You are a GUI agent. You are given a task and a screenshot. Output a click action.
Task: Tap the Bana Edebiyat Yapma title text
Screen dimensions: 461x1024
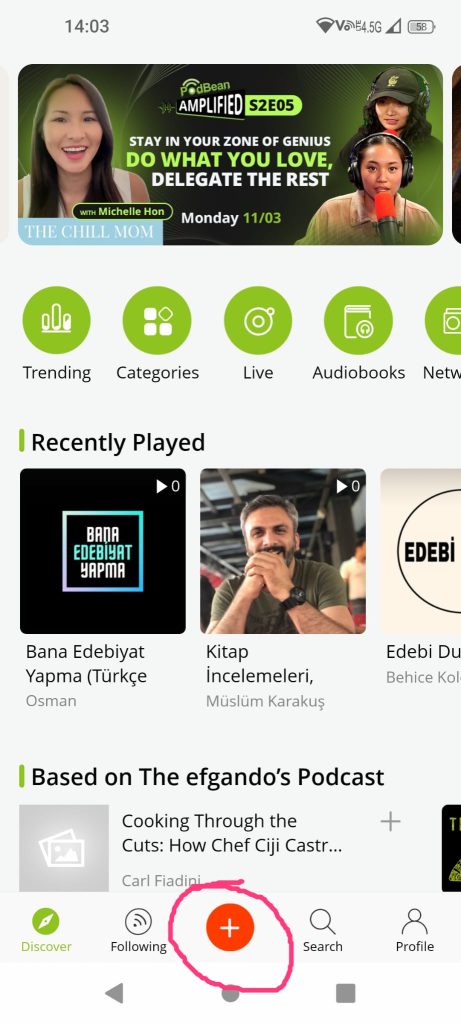tap(86, 664)
